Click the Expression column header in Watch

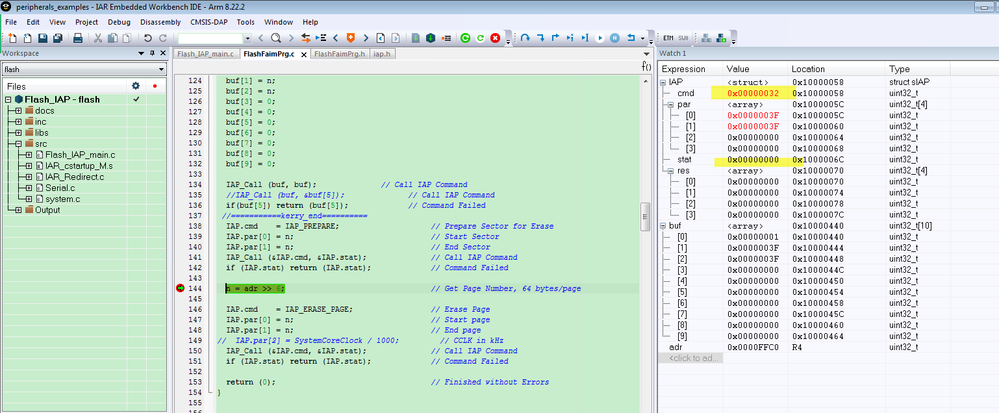(691, 69)
